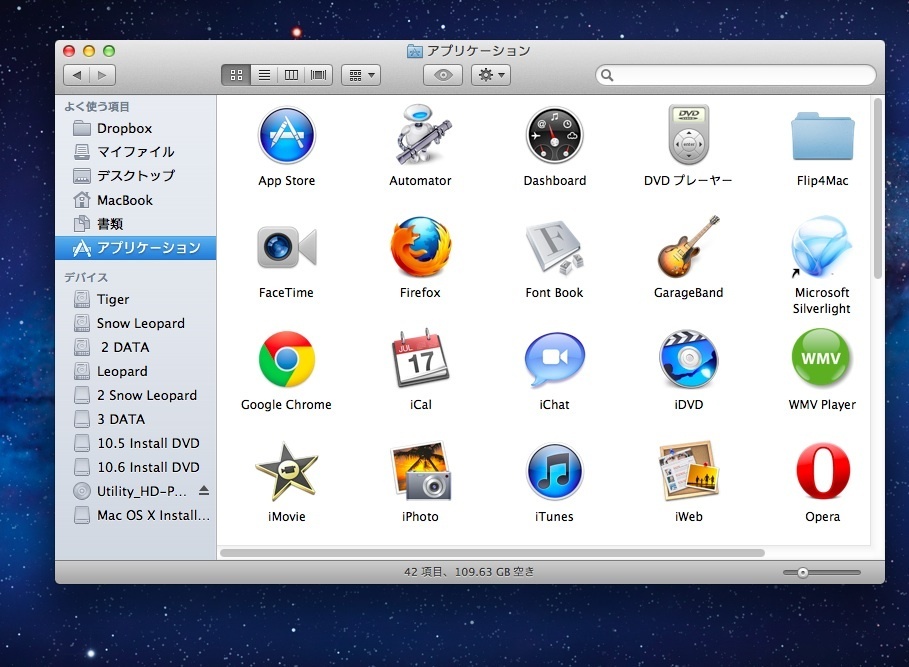This screenshot has height=667, width=909.
Task: Open the App Store application icon
Action: (286, 136)
